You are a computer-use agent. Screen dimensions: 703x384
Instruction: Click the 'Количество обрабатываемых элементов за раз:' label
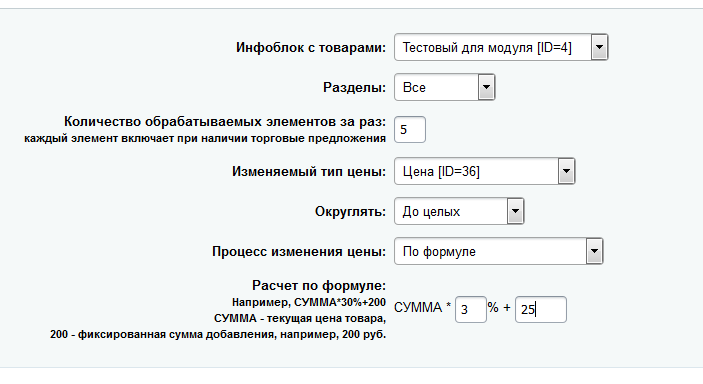[x=225, y=122]
